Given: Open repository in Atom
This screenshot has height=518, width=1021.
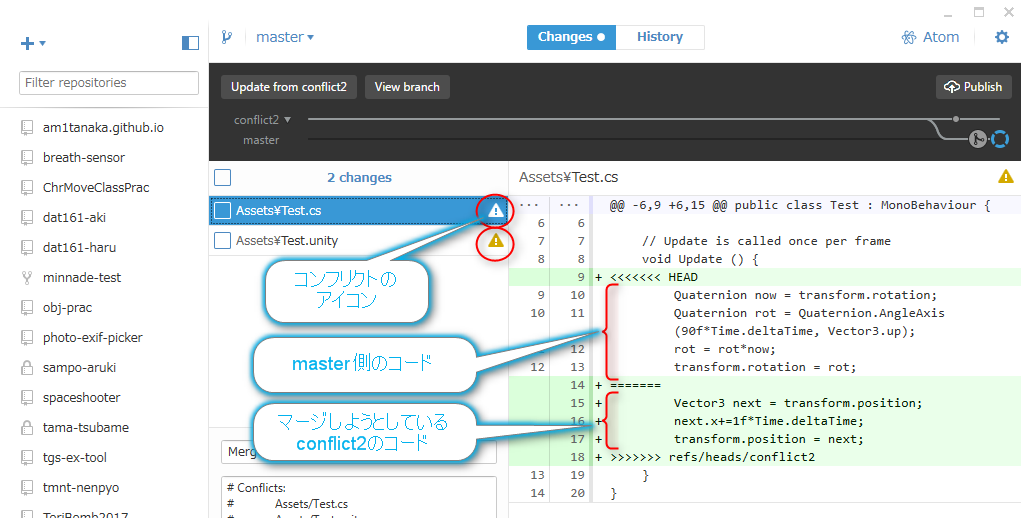Looking at the screenshot, I should [930, 37].
